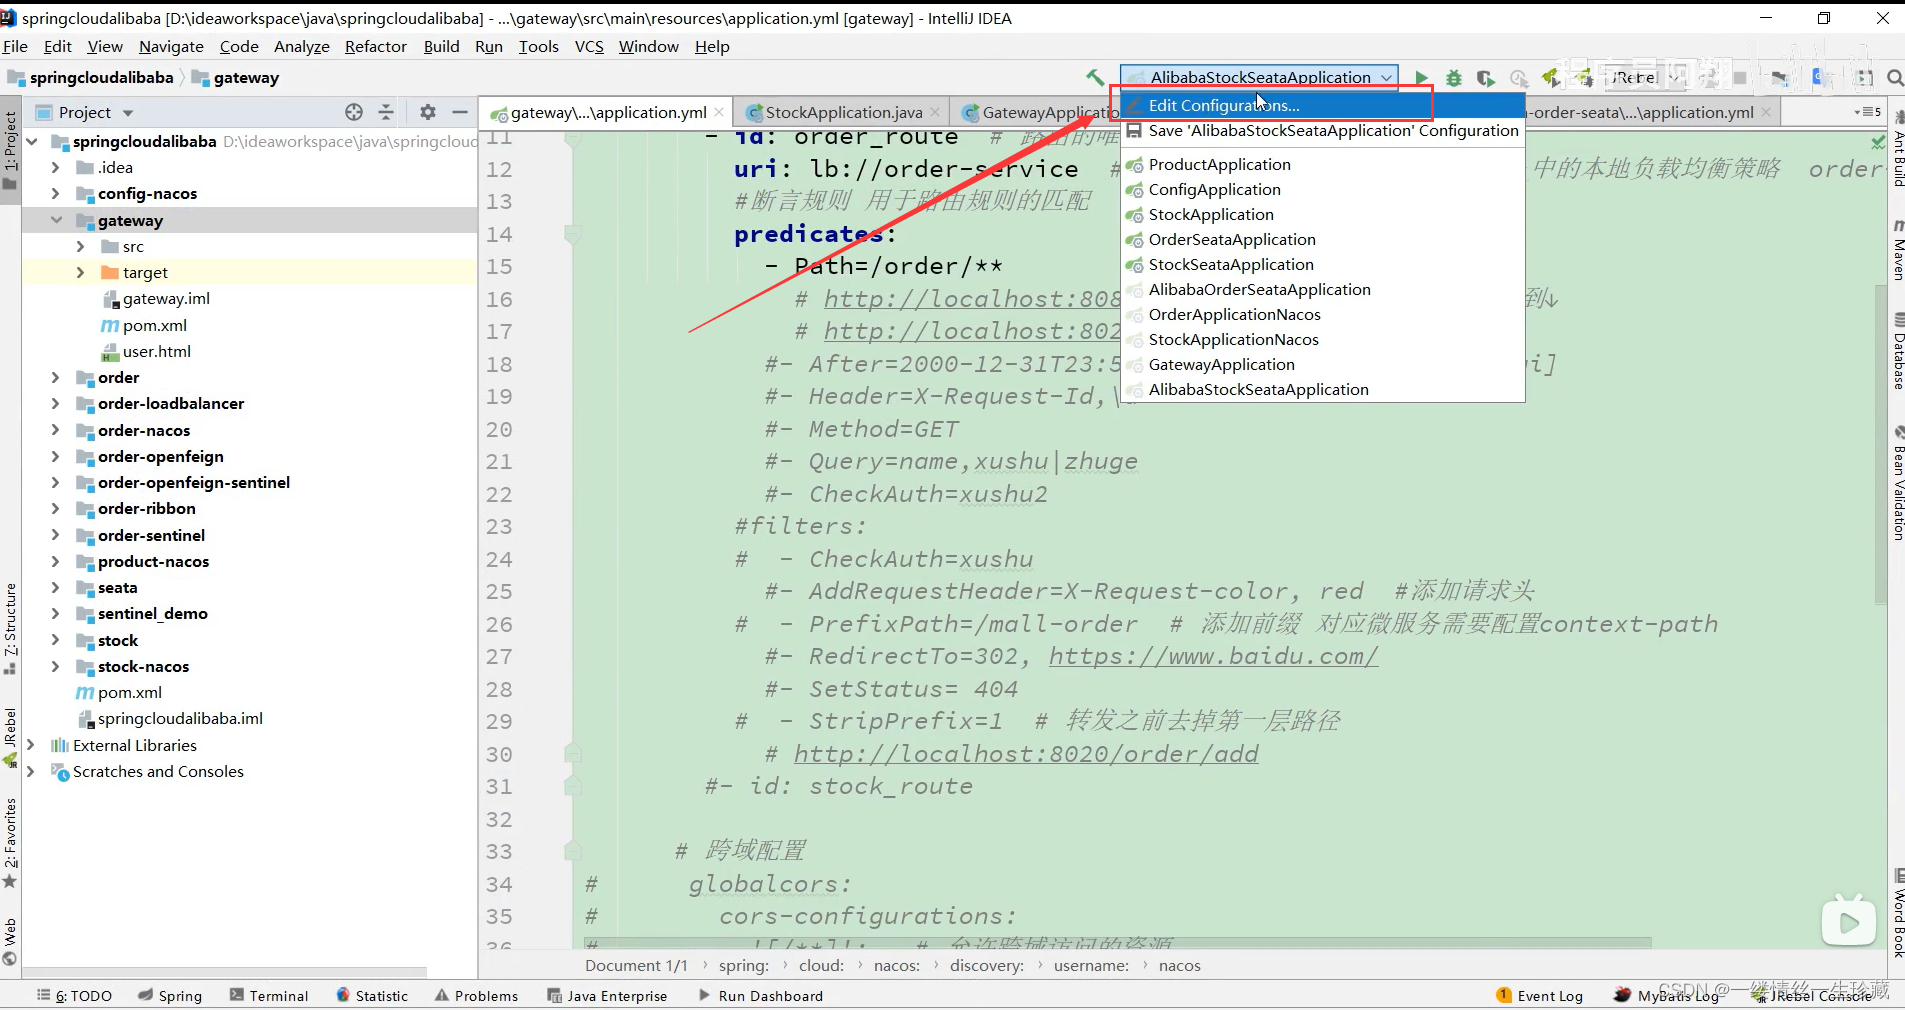Open the Bean Validation tool window
Viewport: 1905px width, 1010px height.
click(1897, 484)
